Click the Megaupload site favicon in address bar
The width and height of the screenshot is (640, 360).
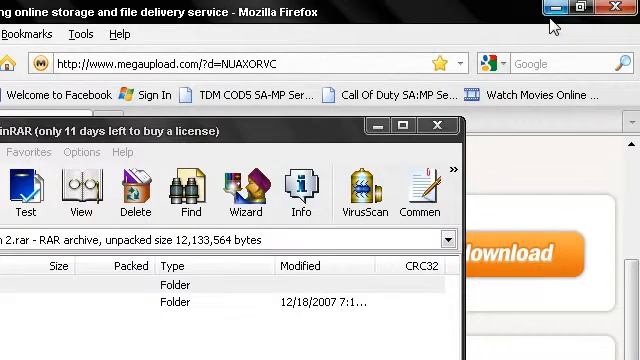[40, 64]
